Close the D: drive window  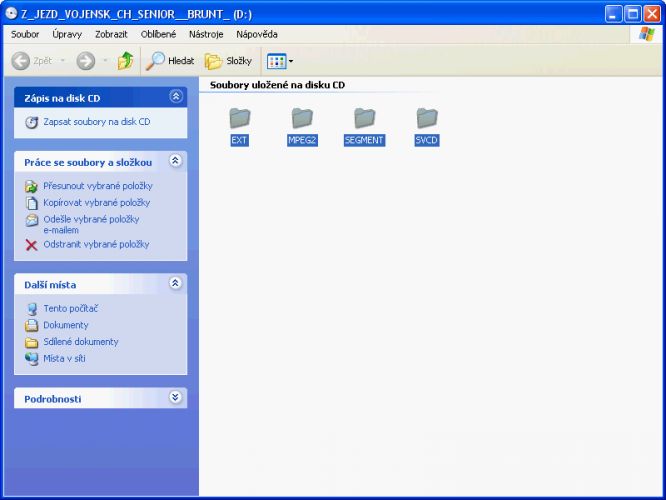click(652, 14)
